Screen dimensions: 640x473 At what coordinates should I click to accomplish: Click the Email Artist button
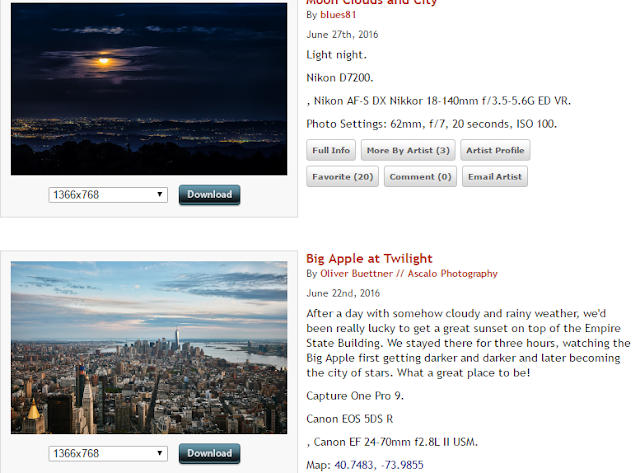point(495,177)
